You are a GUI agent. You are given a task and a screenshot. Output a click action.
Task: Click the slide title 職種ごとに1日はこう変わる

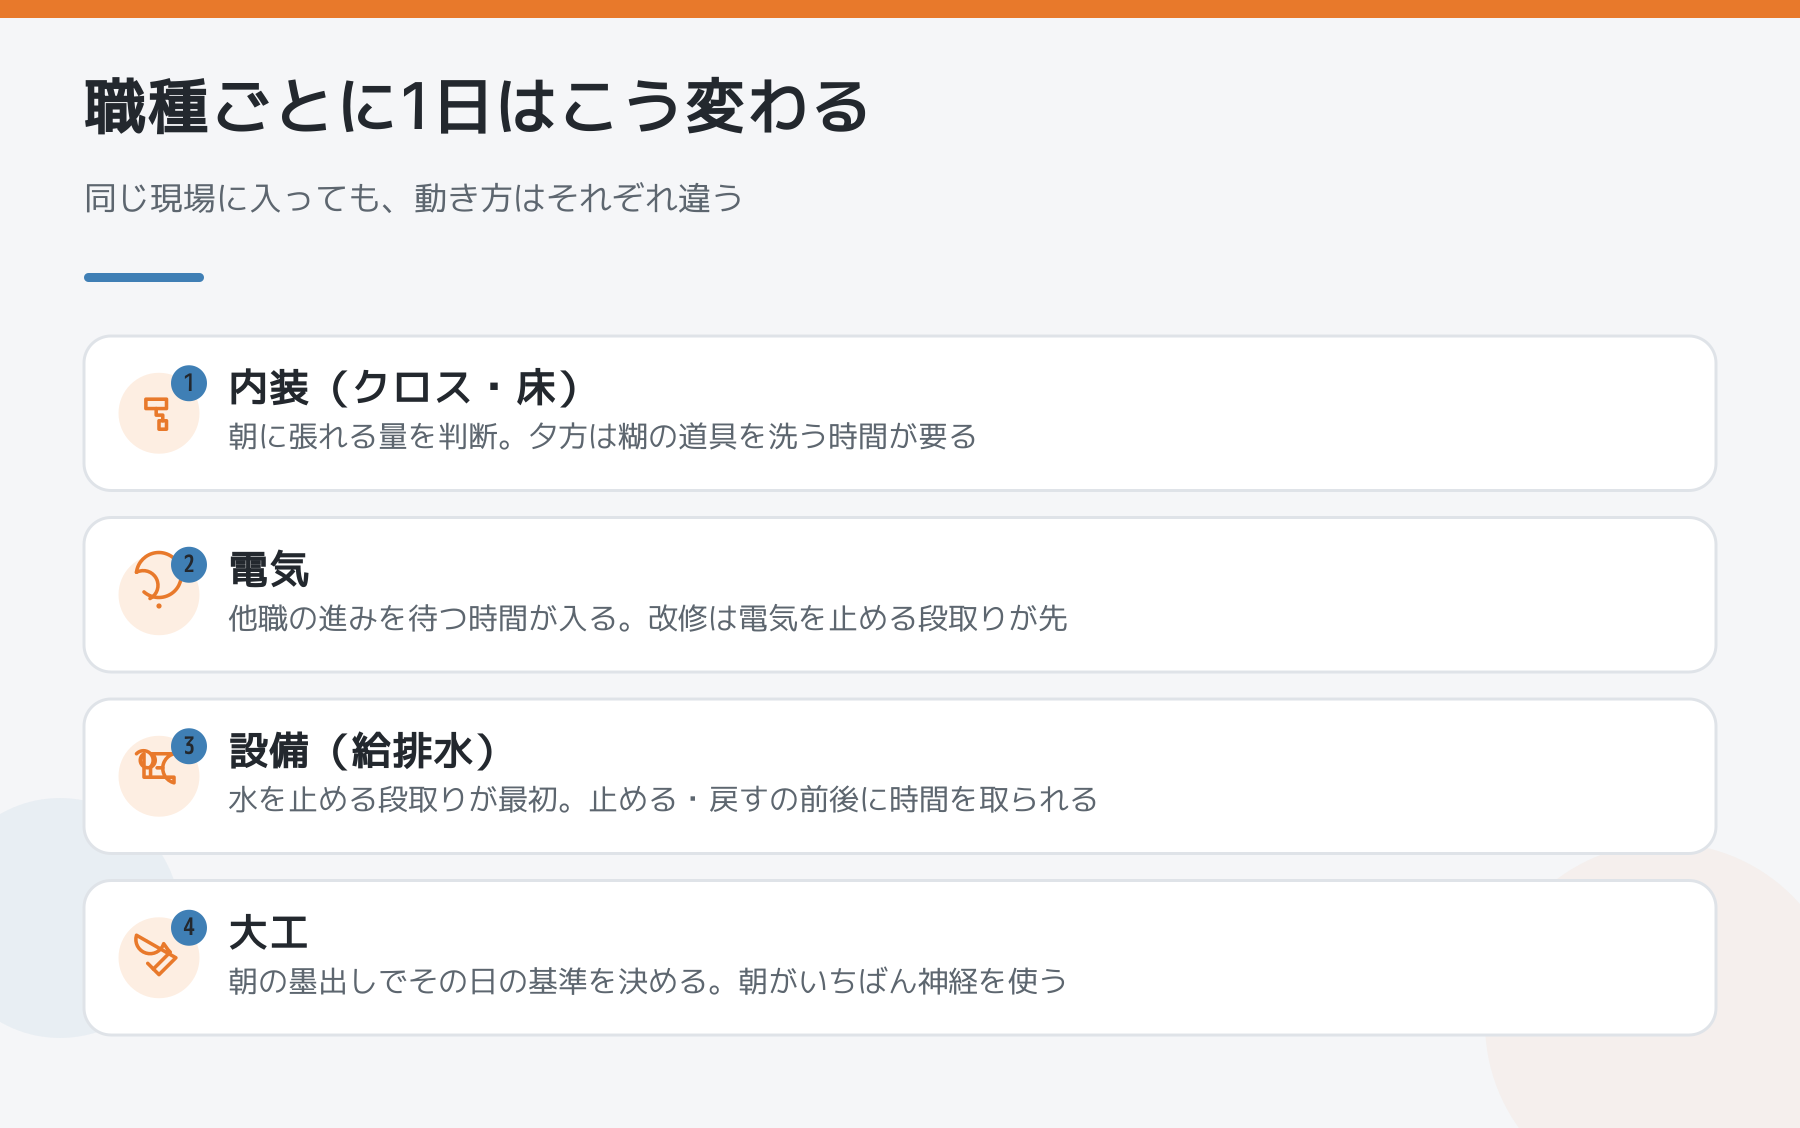(477, 107)
